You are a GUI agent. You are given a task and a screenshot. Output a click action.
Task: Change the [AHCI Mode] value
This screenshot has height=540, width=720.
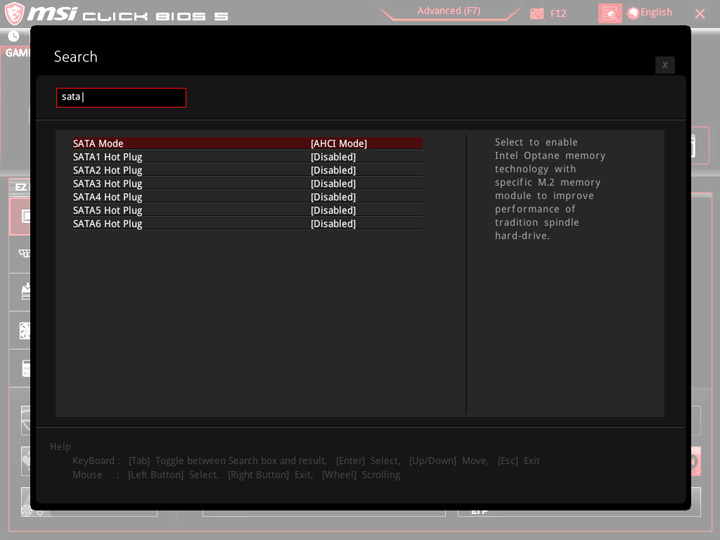(x=338, y=144)
